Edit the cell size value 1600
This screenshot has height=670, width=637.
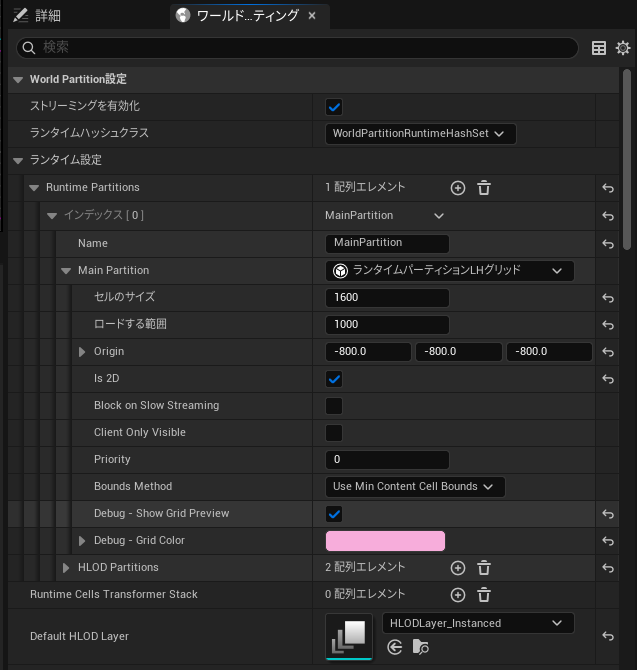click(x=387, y=298)
